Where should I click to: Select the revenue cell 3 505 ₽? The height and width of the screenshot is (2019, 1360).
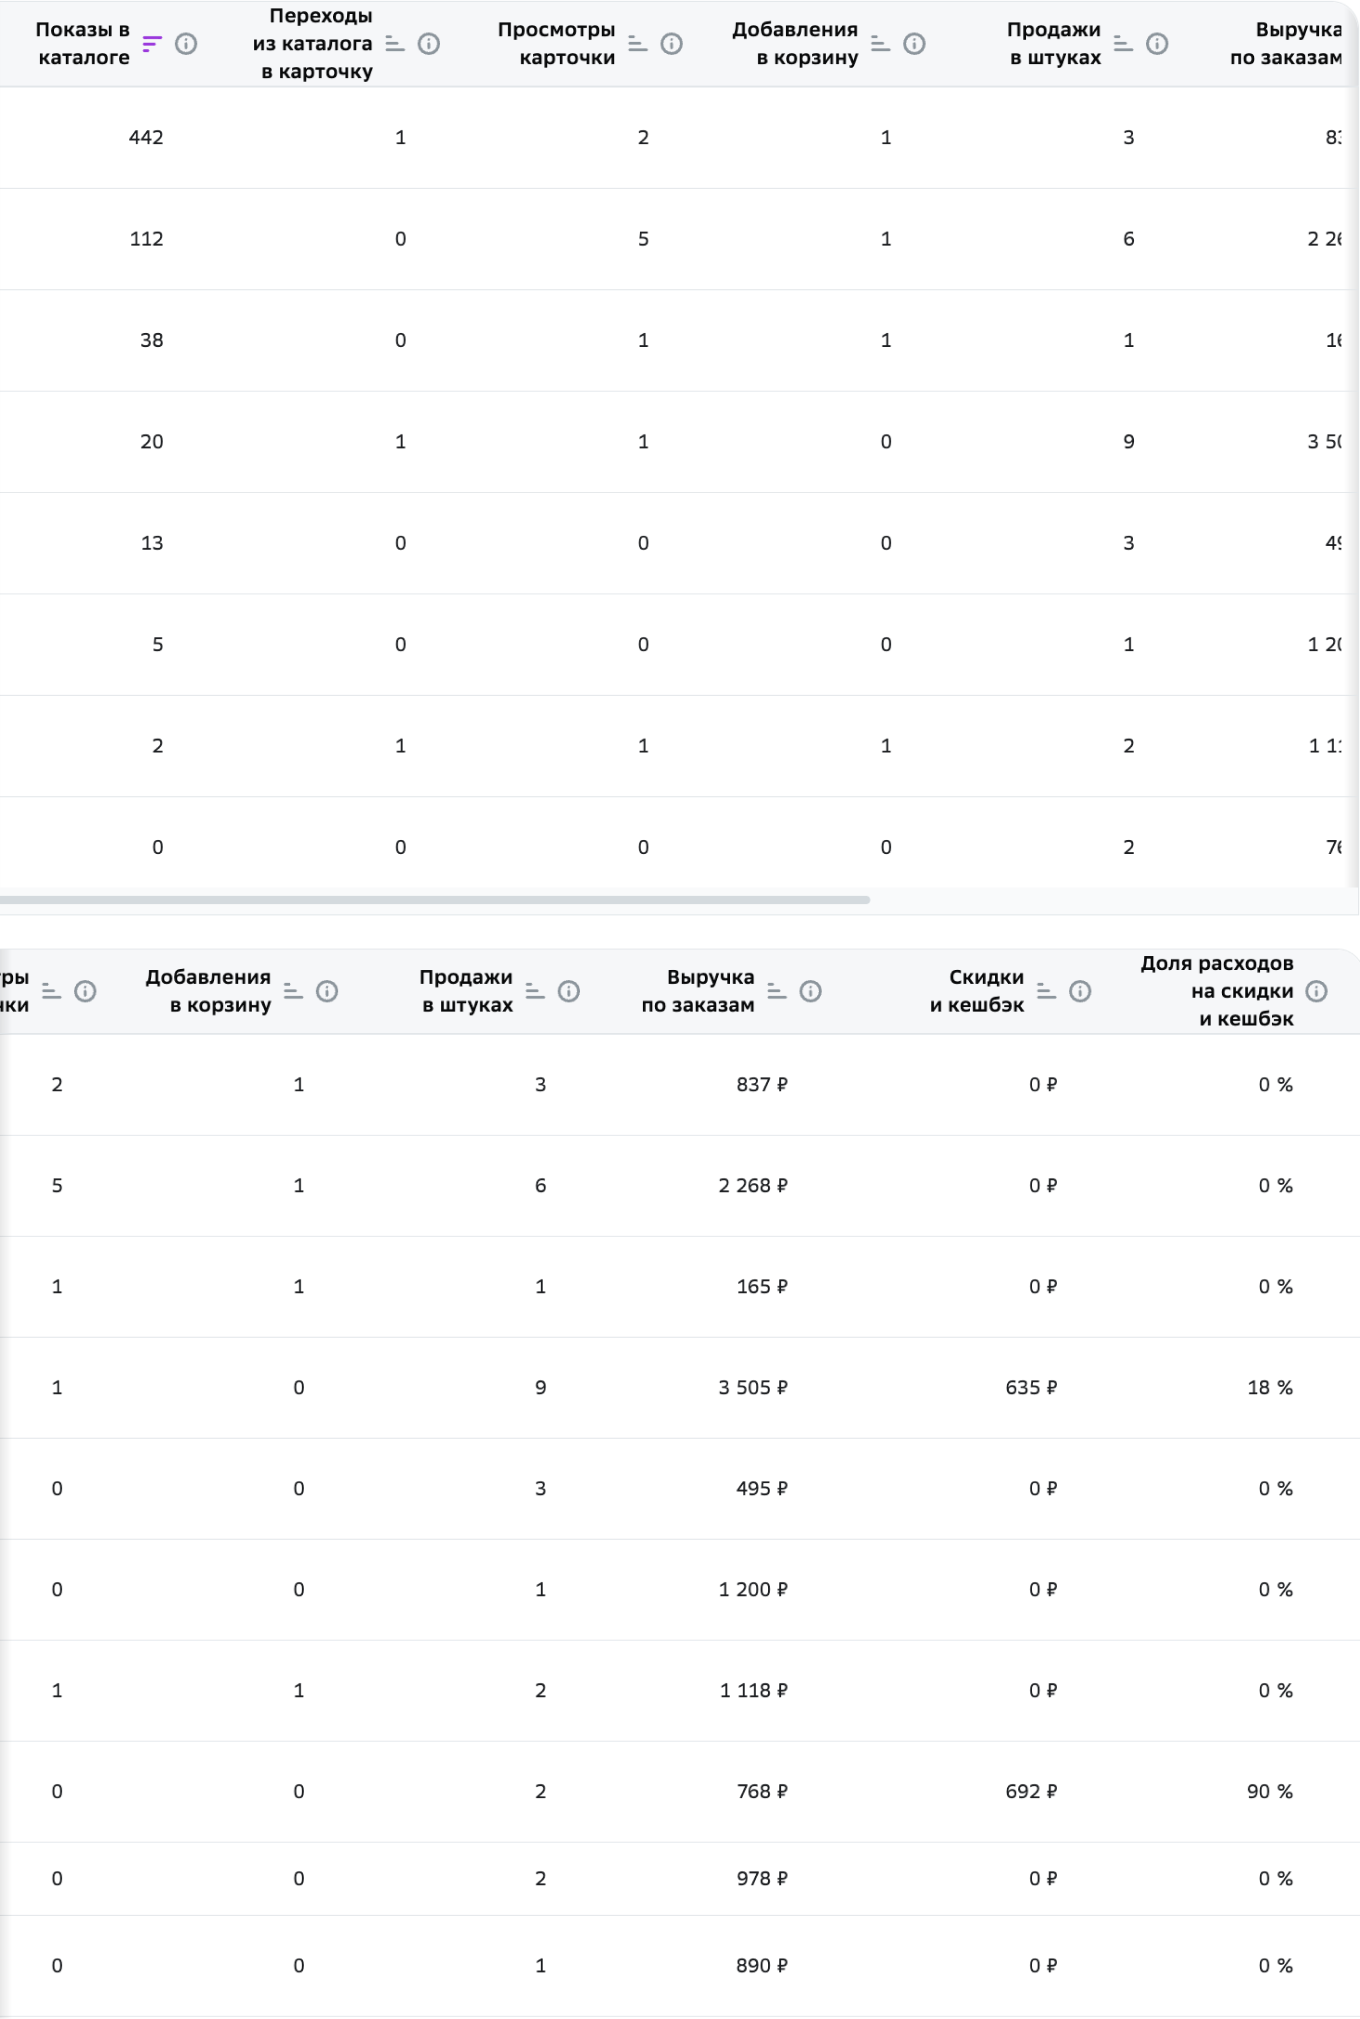(x=753, y=1388)
